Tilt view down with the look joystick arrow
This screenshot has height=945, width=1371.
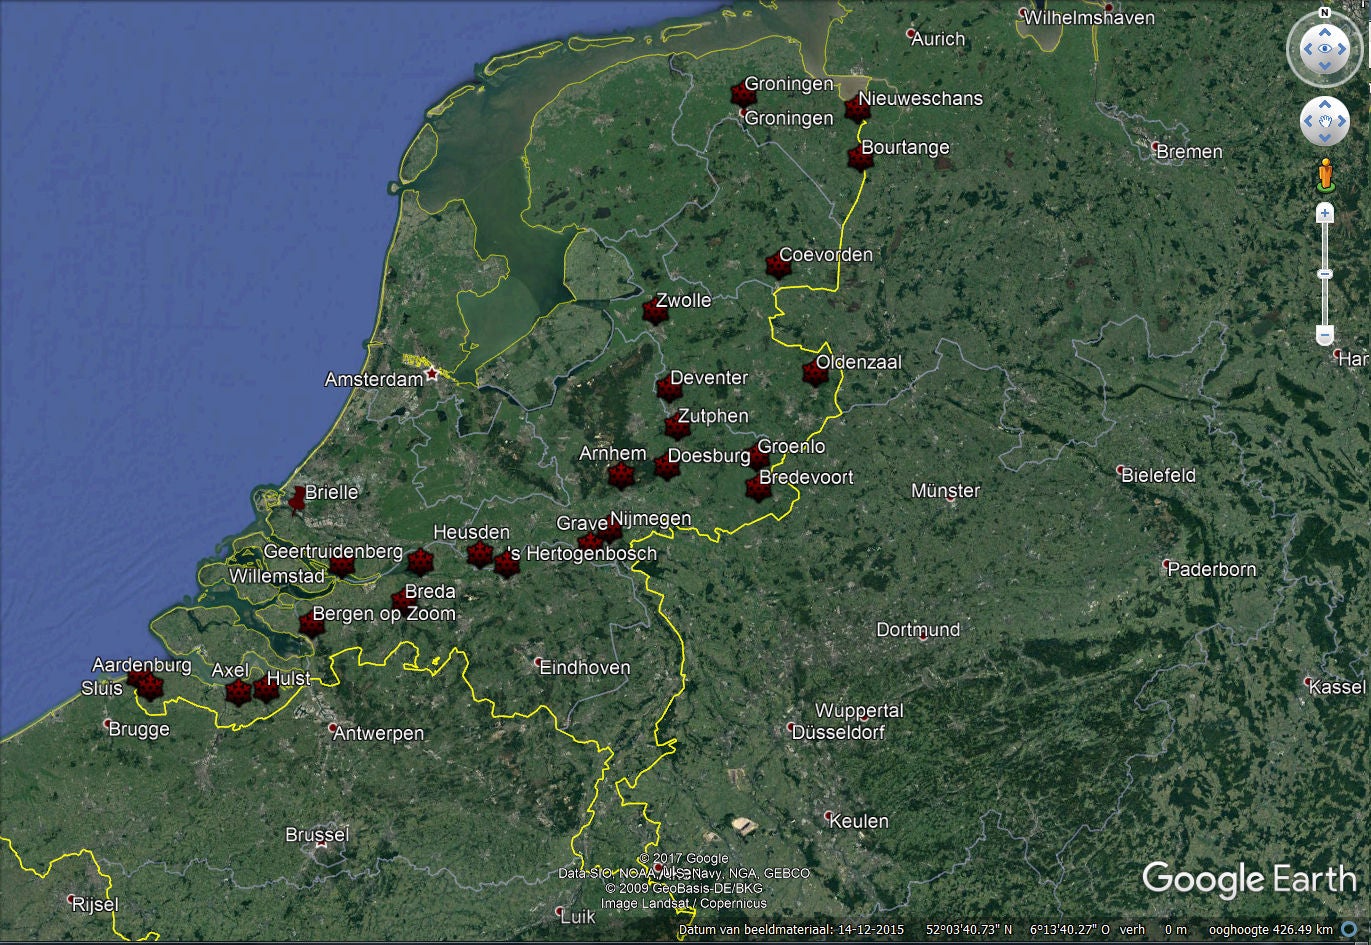point(1325,66)
